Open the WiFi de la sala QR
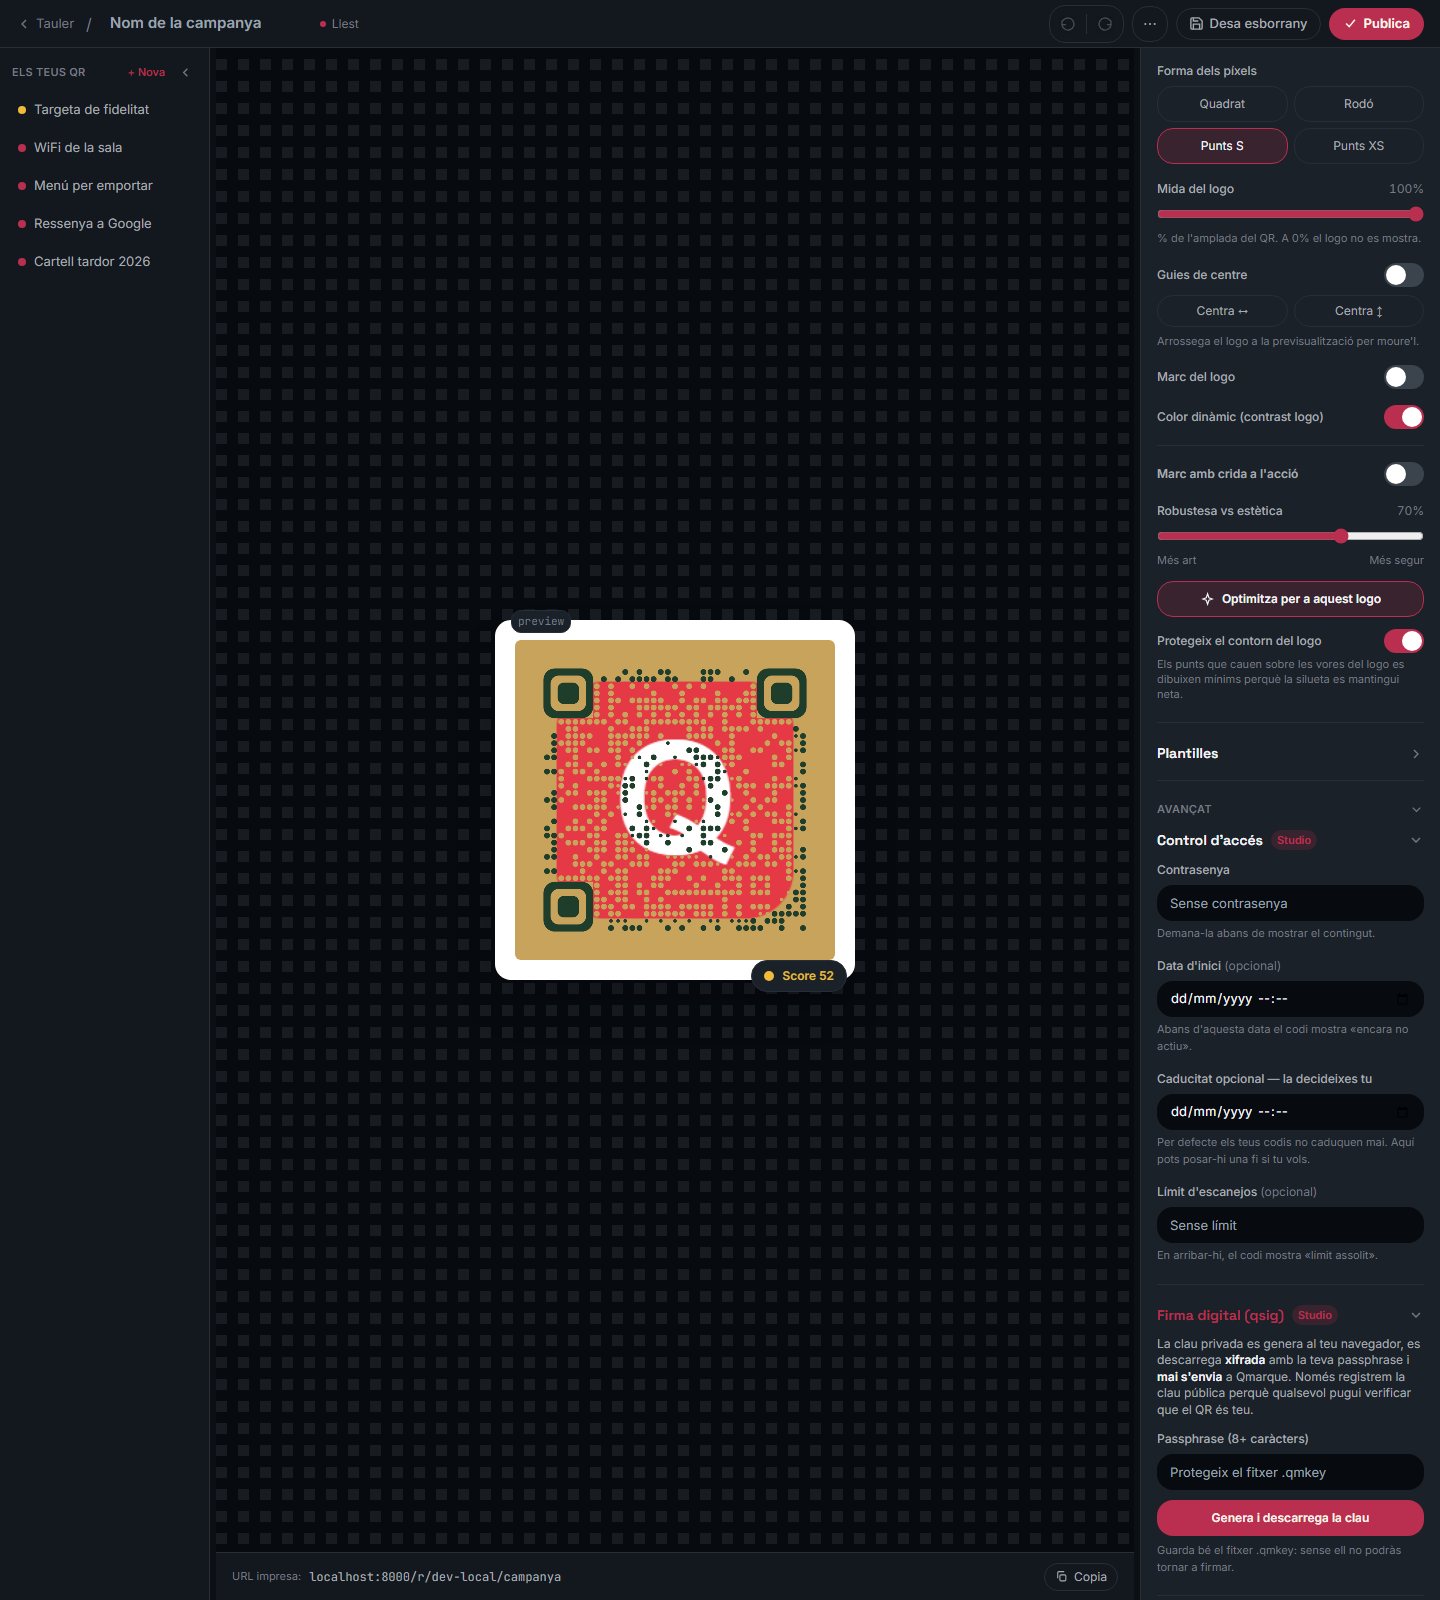Screen dimensions: 1440x1600 click(105, 148)
